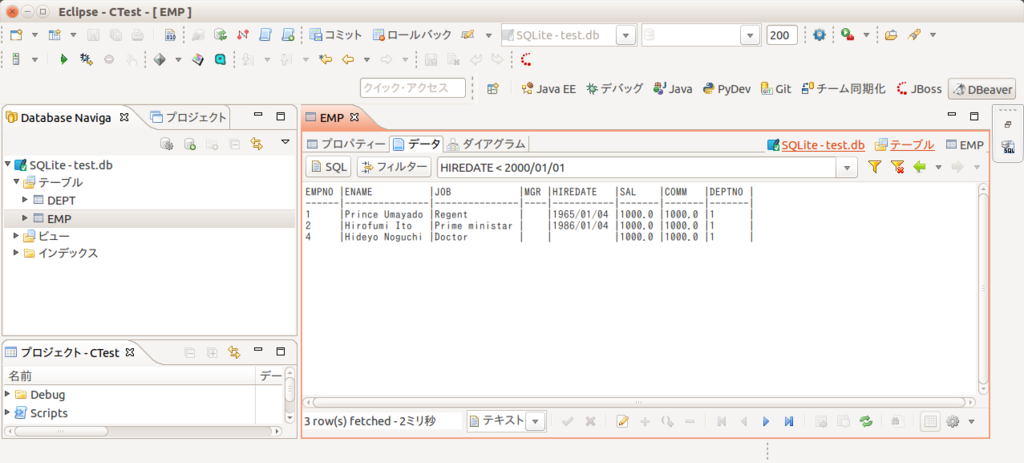The width and height of the screenshot is (1024, 463).
Task: Select the EMP editor tab
Action: point(332,118)
